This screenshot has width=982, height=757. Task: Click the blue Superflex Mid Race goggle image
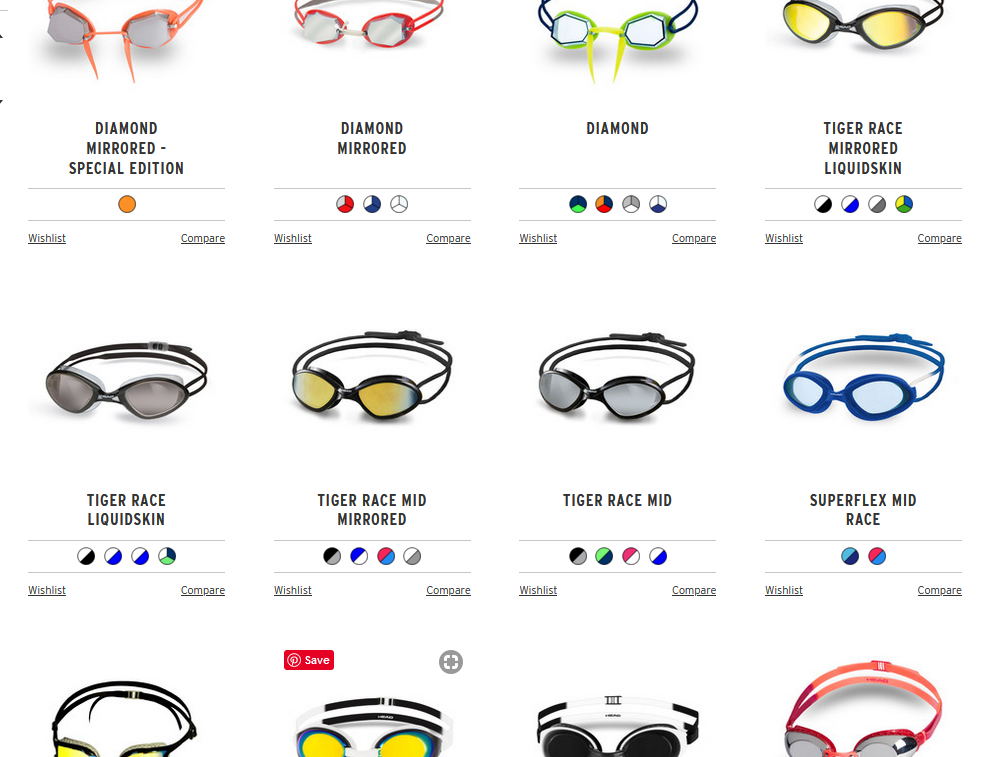(864, 377)
